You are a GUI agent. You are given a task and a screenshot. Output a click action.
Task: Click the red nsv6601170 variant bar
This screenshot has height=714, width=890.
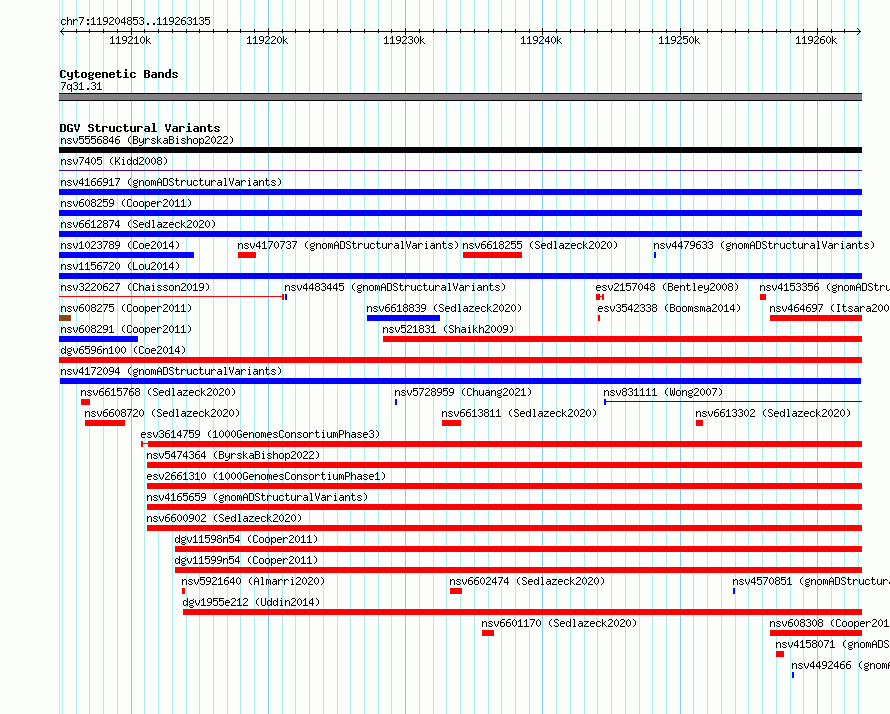coord(488,633)
